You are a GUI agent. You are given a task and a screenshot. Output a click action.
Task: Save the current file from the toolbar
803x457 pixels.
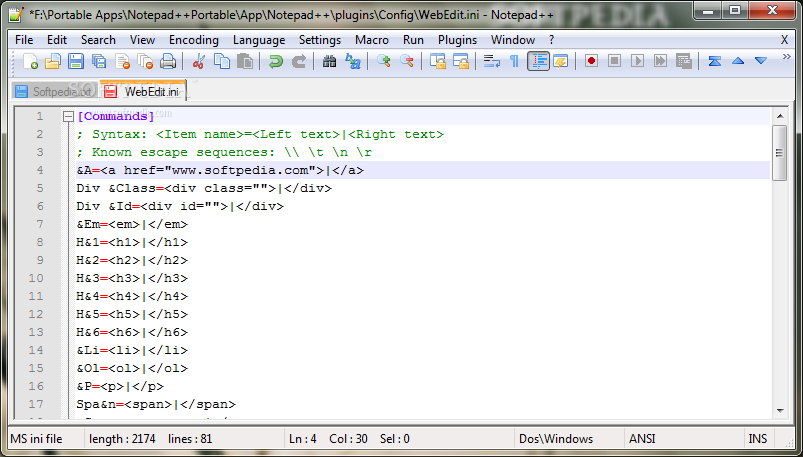tap(76, 61)
